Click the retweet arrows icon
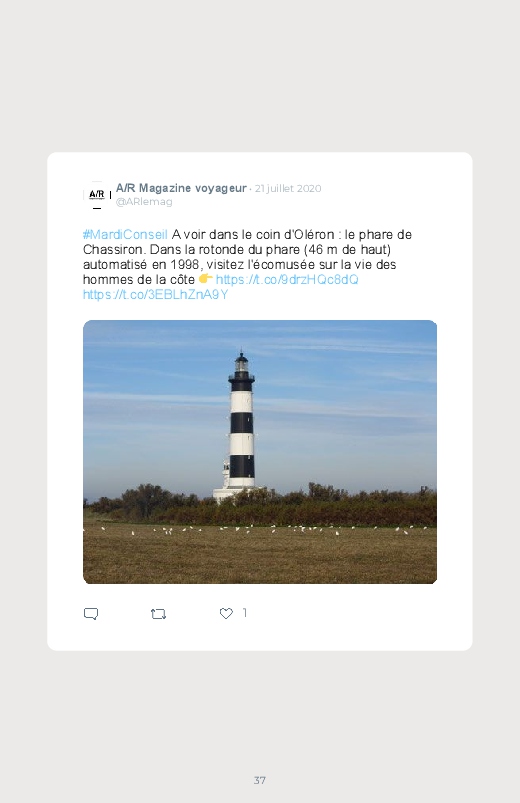Viewport: 520px width, 803px height. point(158,614)
